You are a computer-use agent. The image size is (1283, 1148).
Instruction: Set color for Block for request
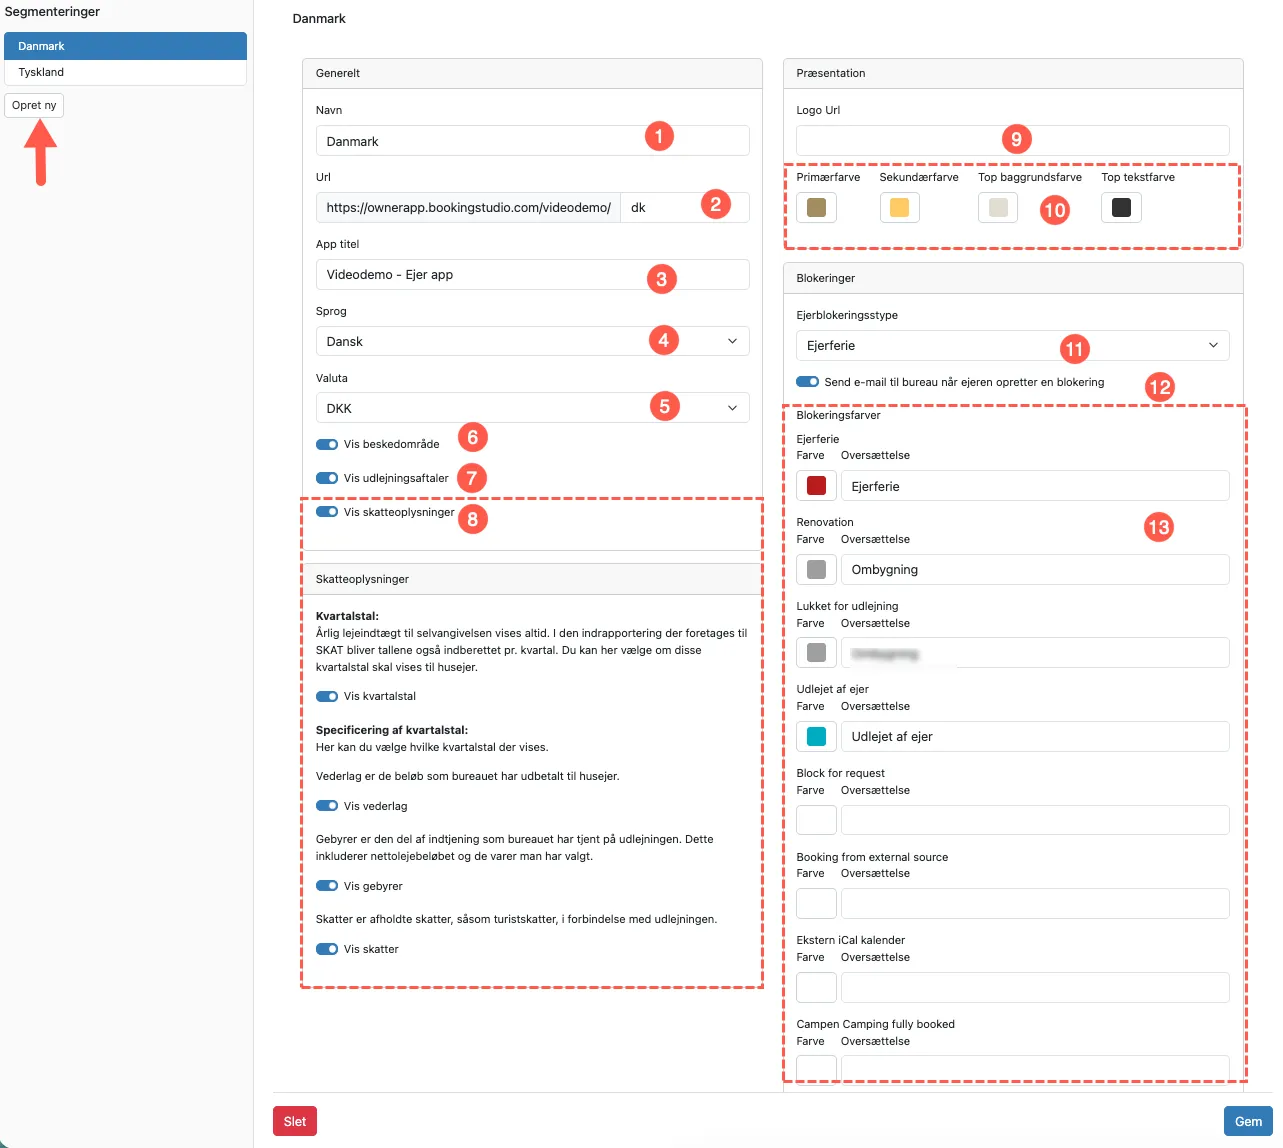coord(816,820)
